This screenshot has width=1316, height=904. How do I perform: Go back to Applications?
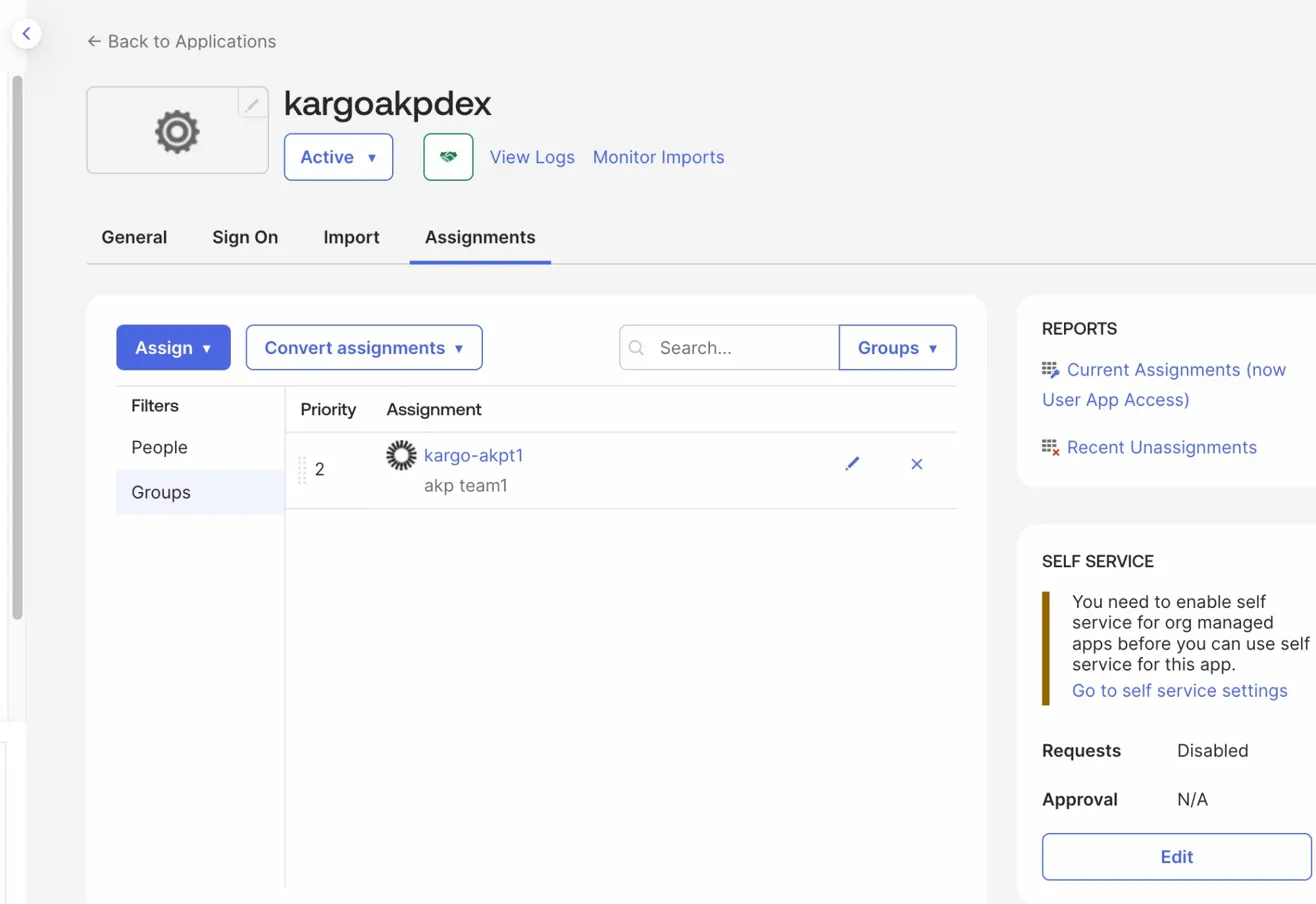pos(181,41)
